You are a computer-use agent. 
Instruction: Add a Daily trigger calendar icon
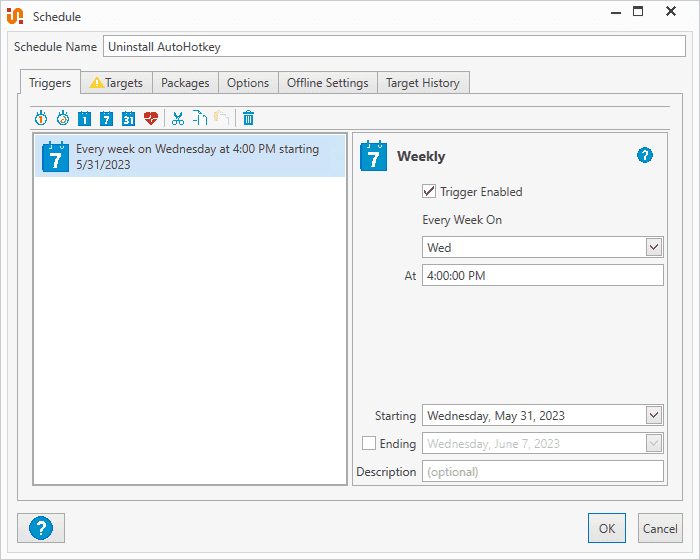[84, 118]
